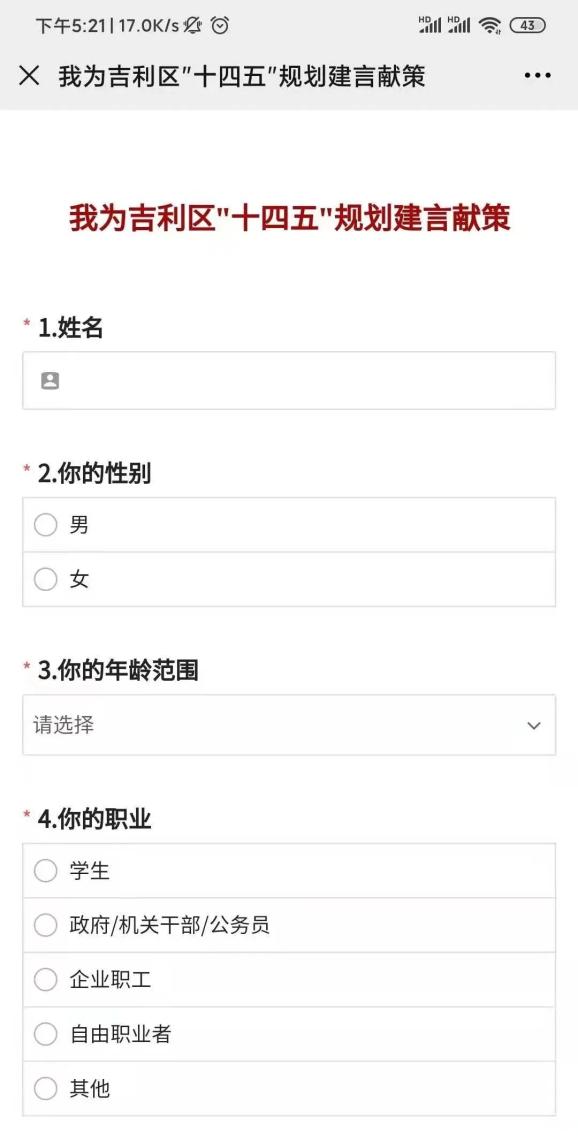Choose 政府/机关干部/公务员 occupation
The width and height of the screenshot is (578, 1140).
tap(289, 926)
